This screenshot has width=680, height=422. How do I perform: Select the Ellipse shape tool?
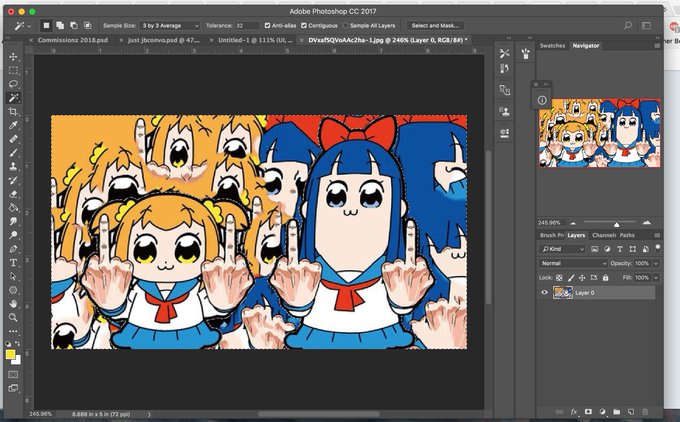(x=13, y=290)
